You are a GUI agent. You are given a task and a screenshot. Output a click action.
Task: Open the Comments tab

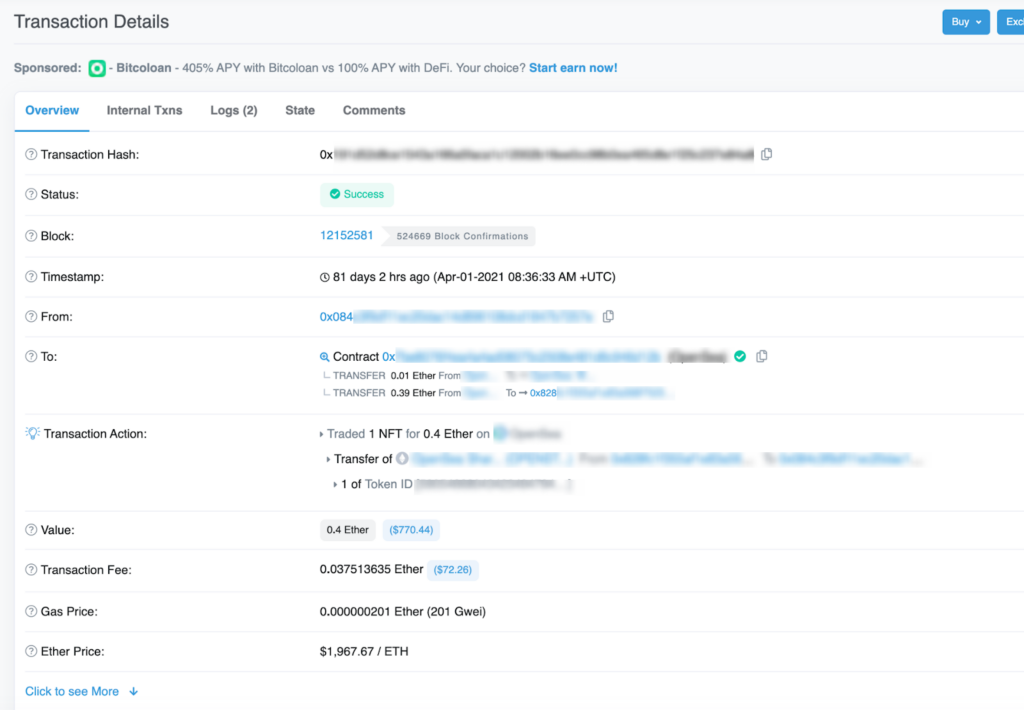point(374,111)
